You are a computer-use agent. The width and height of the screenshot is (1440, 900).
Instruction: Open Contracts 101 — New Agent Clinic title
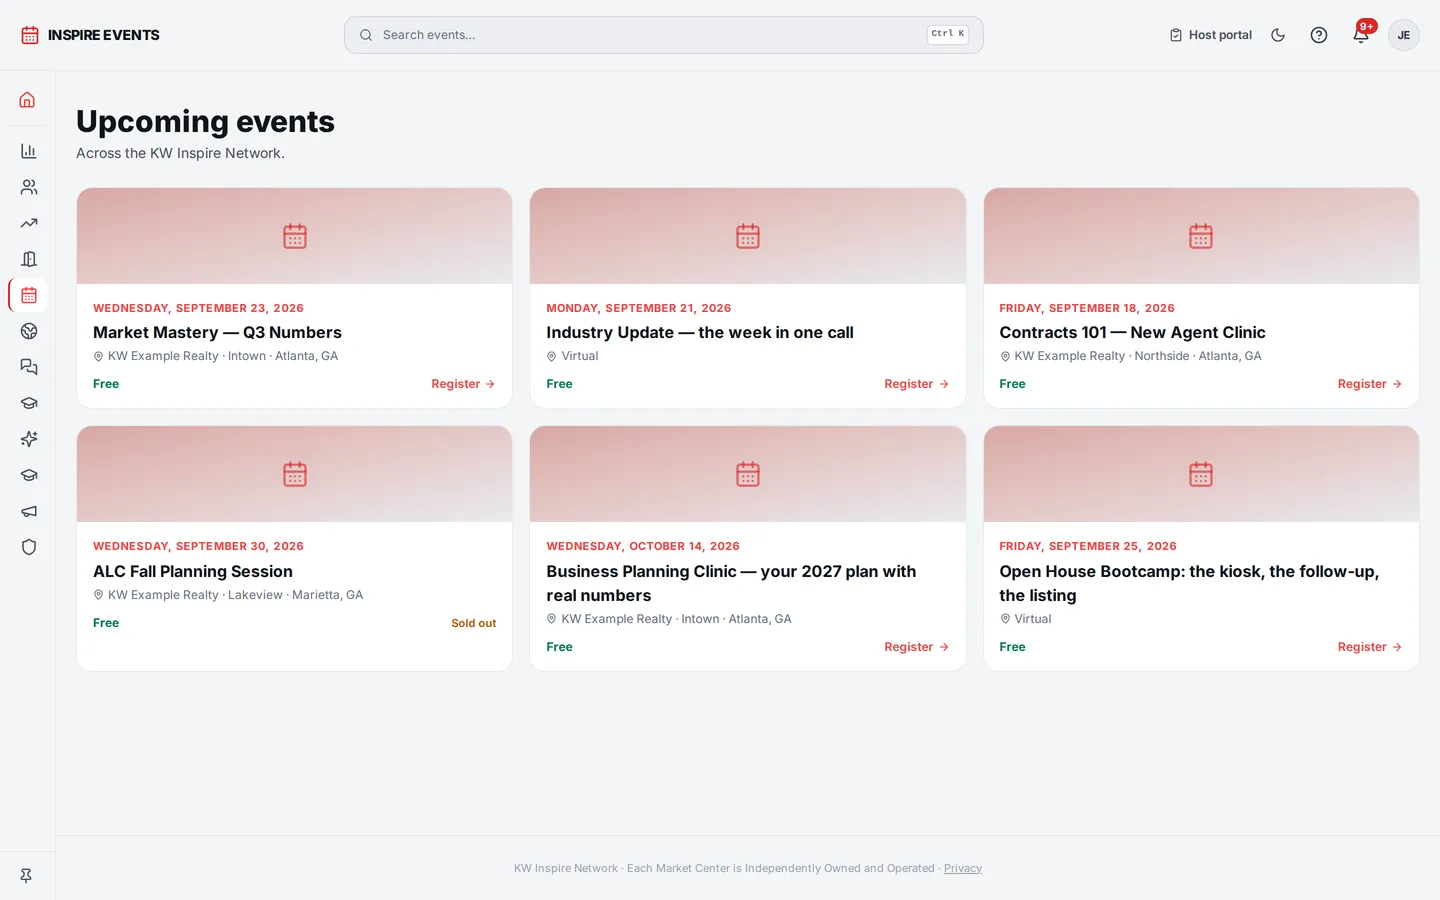tap(1132, 332)
